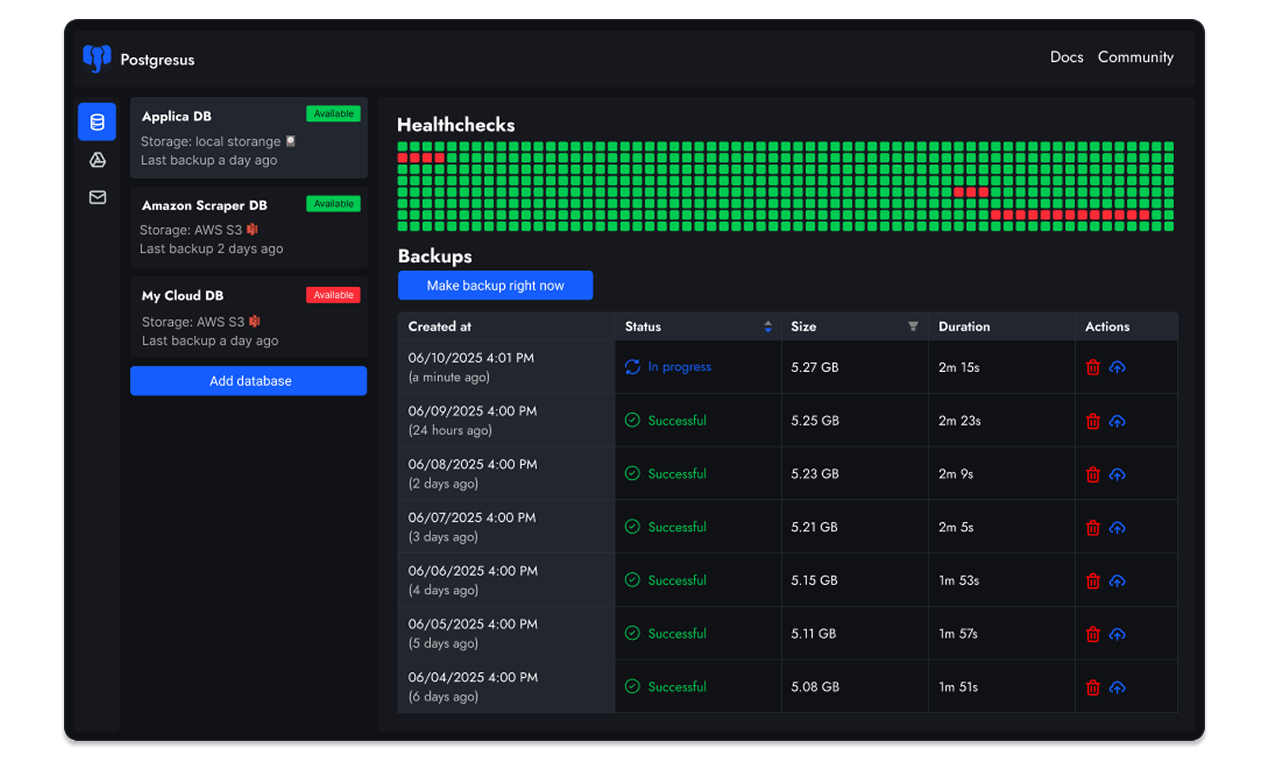Restore the 06/10/2025 4:01 PM backup via cloud icon
The width and height of the screenshot is (1270, 760).
pos(1117,367)
